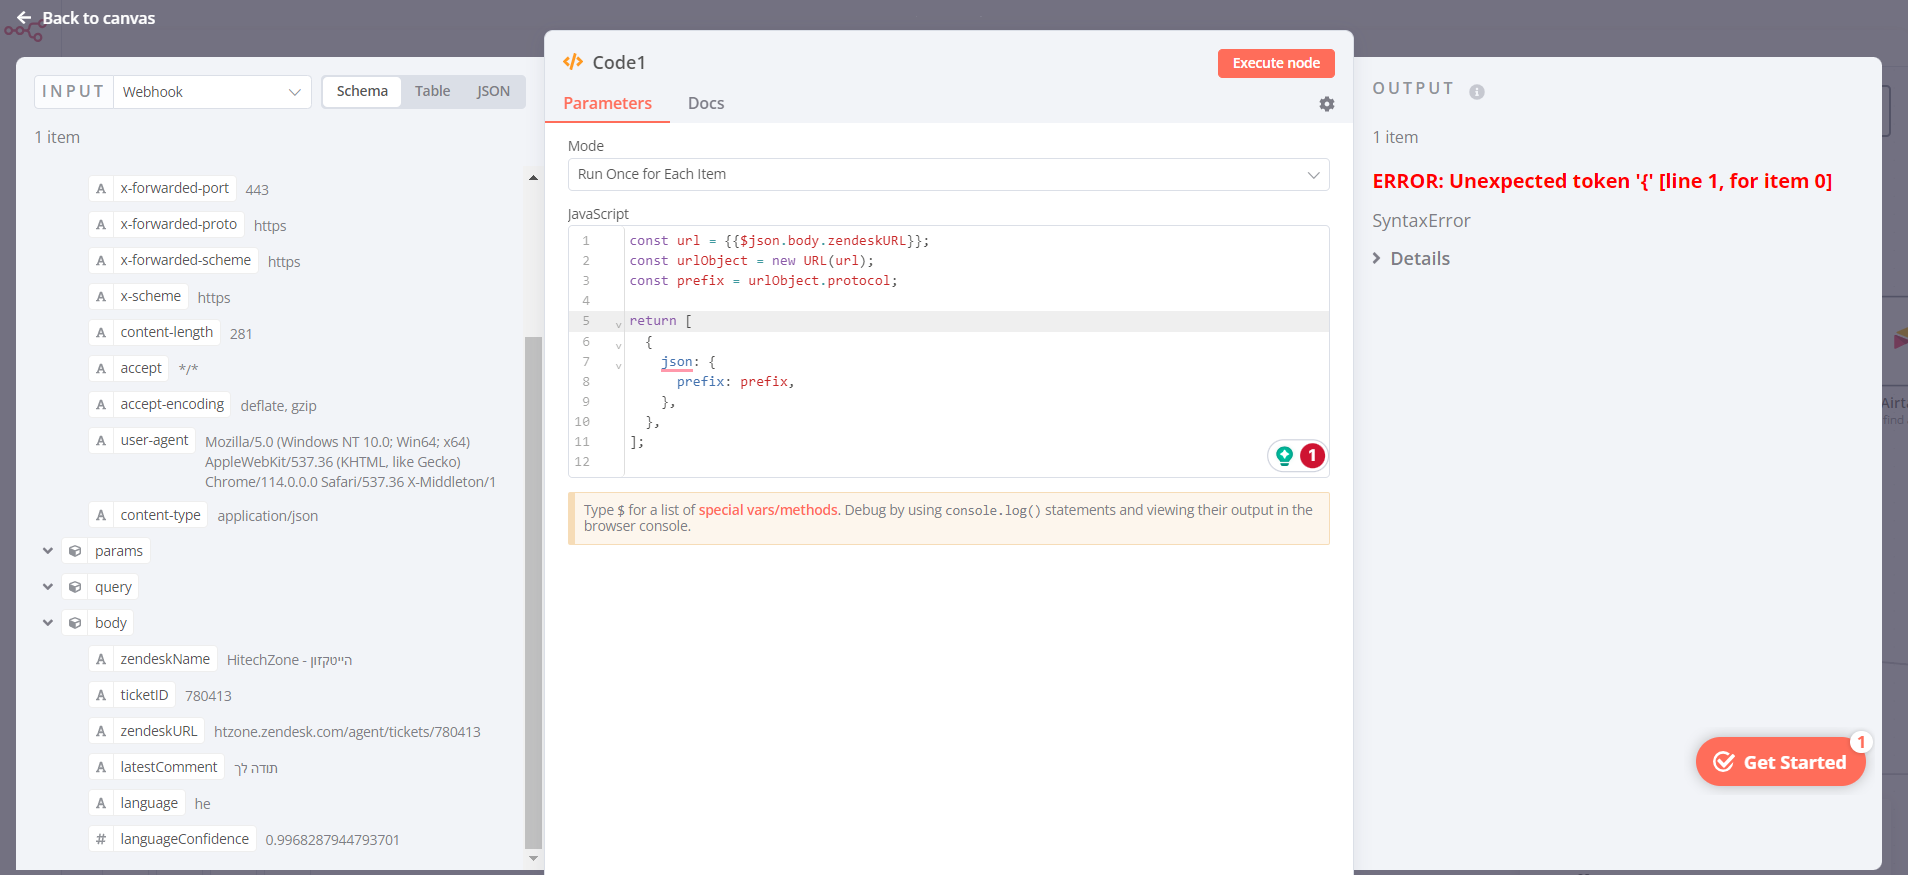Viewport: 1908px width, 875px height.
Task: Switch to the JSON view tab
Action: (494, 91)
